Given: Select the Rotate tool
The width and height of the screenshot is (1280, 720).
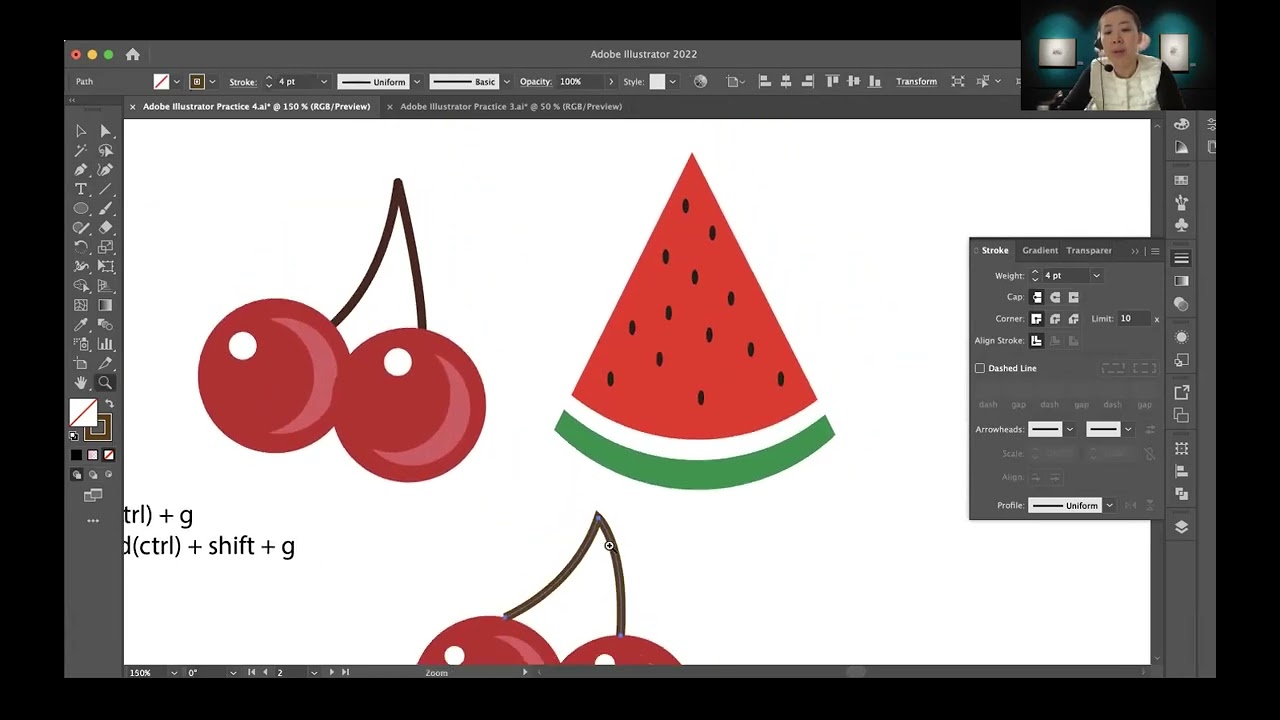Looking at the screenshot, I should point(81,247).
